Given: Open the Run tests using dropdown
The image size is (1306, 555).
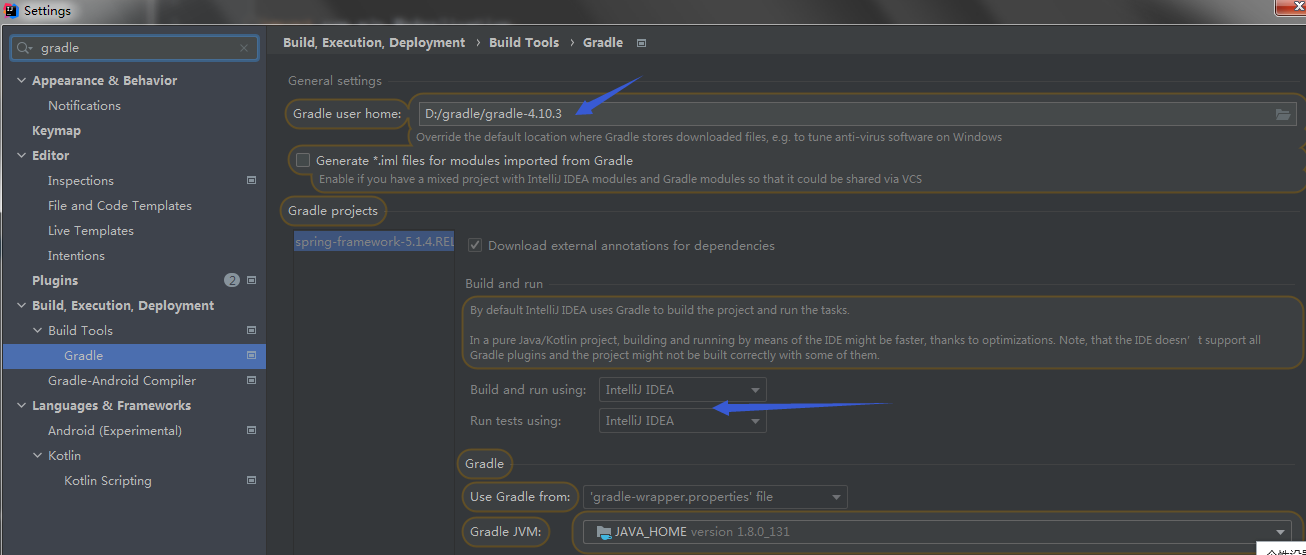Looking at the screenshot, I should pyautogui.click(x=683, y=421).
